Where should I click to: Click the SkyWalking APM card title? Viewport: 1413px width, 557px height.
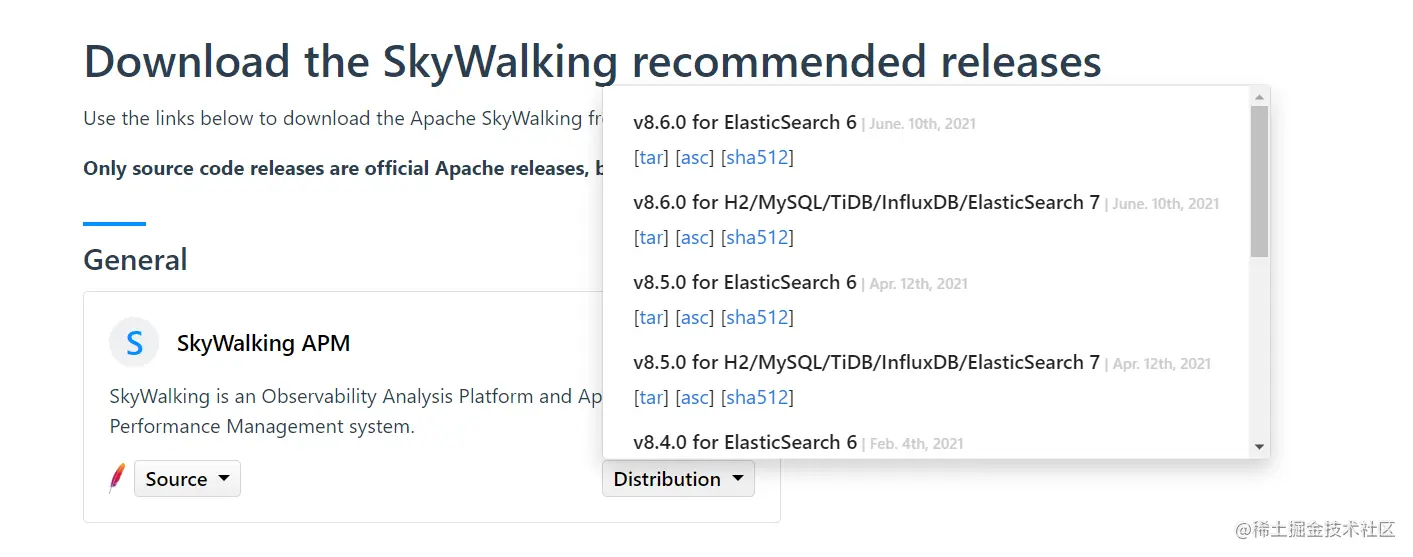263,343
